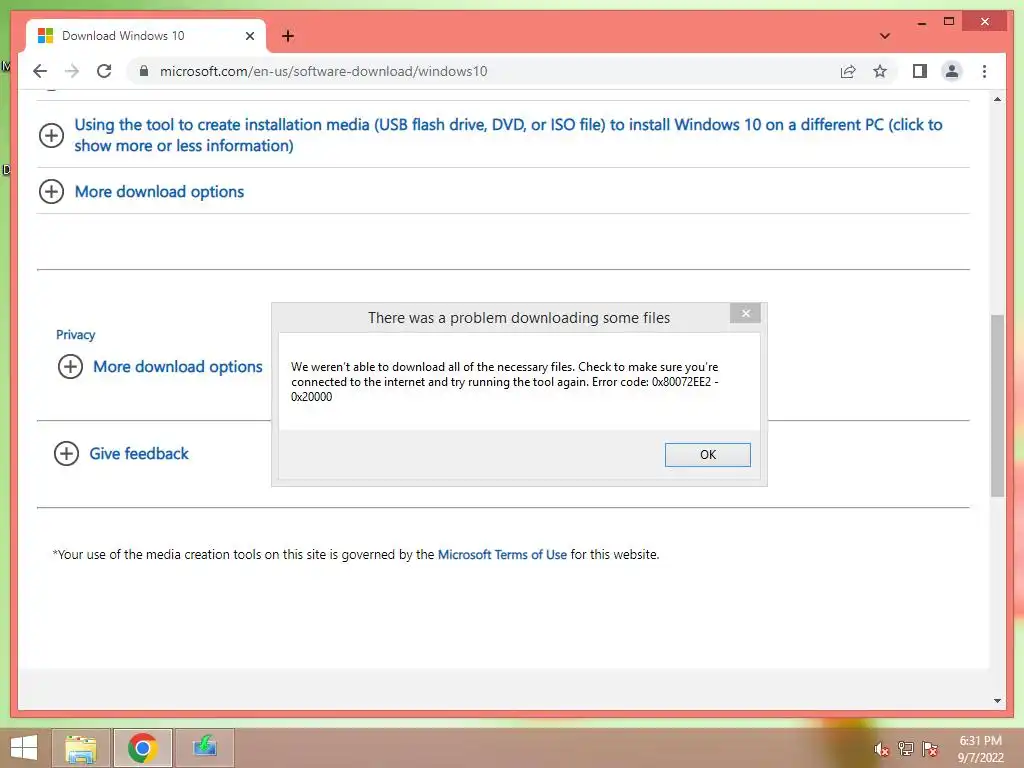Maximize the Chrome window

(949, 22)
